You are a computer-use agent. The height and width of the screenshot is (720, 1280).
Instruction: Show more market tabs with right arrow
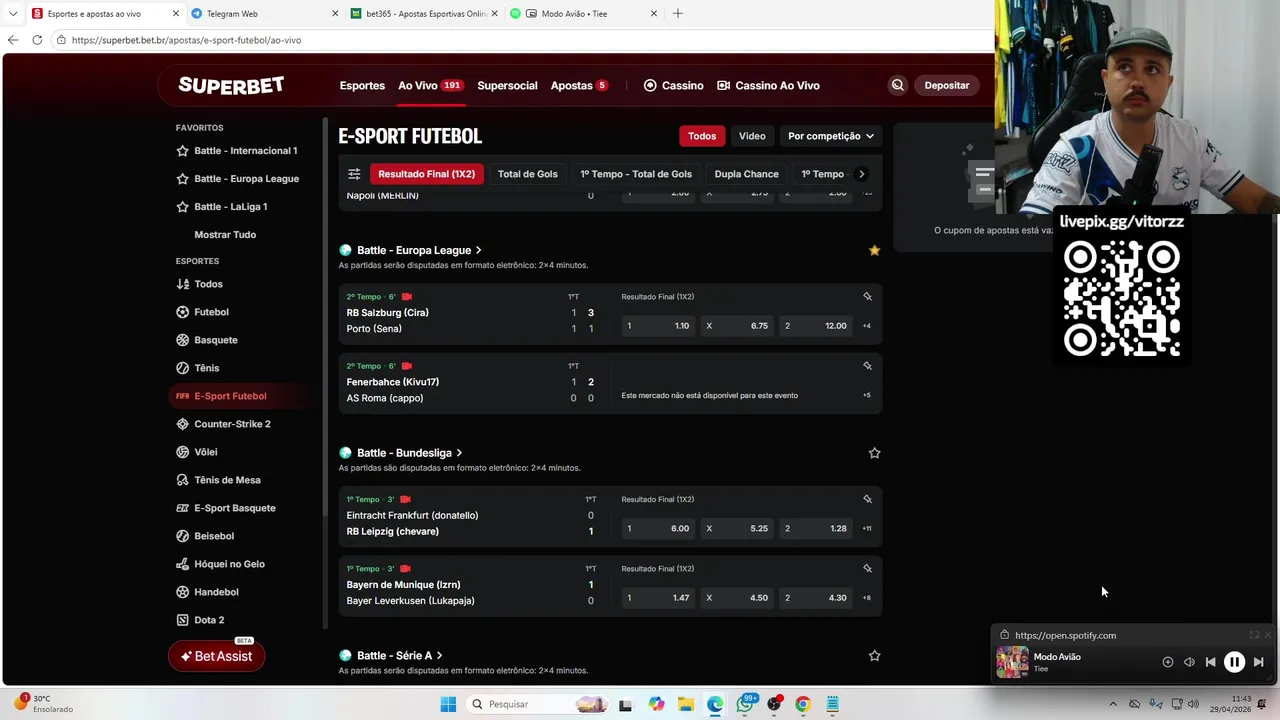pos(861,174)
